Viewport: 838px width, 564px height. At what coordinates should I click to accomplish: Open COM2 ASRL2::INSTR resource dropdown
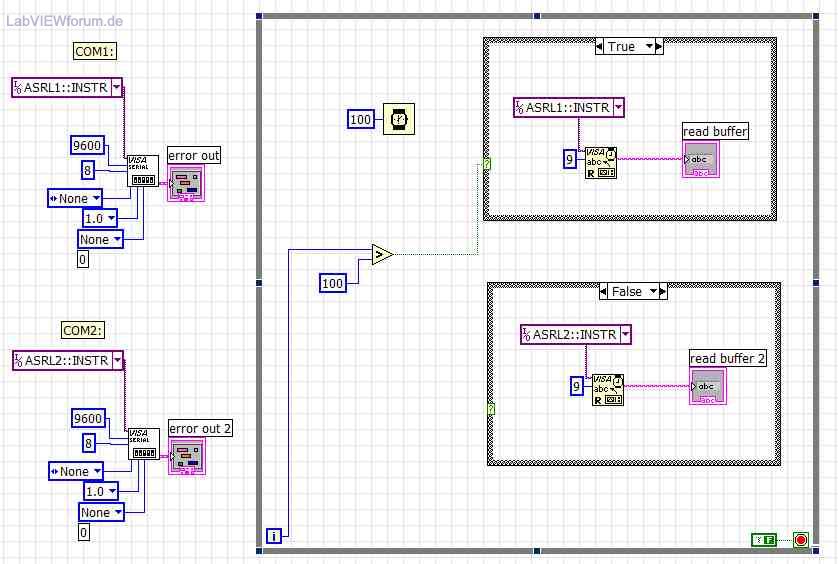[x=118, y=360]
